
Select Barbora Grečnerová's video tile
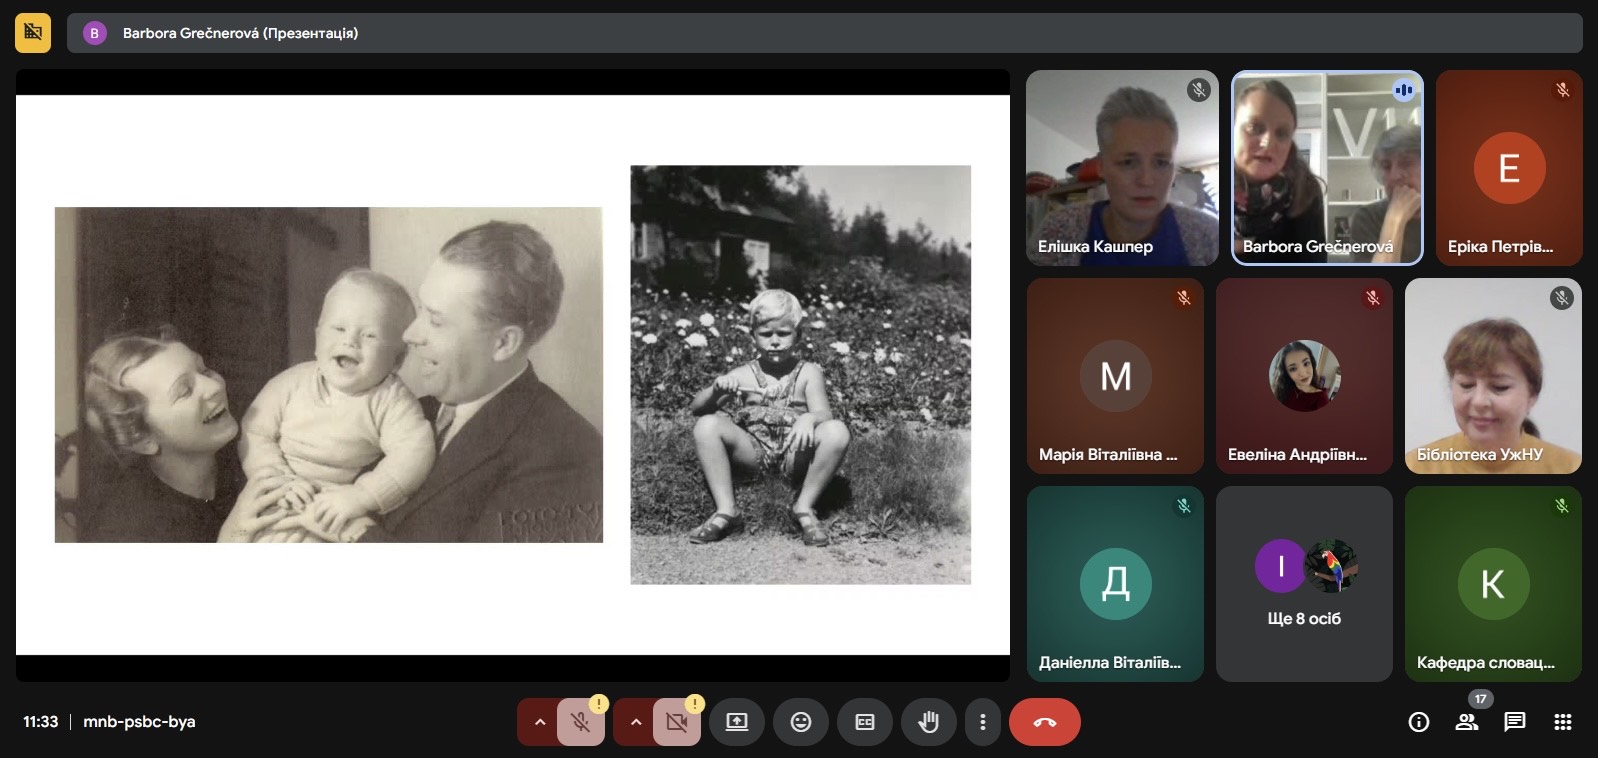1326,167
